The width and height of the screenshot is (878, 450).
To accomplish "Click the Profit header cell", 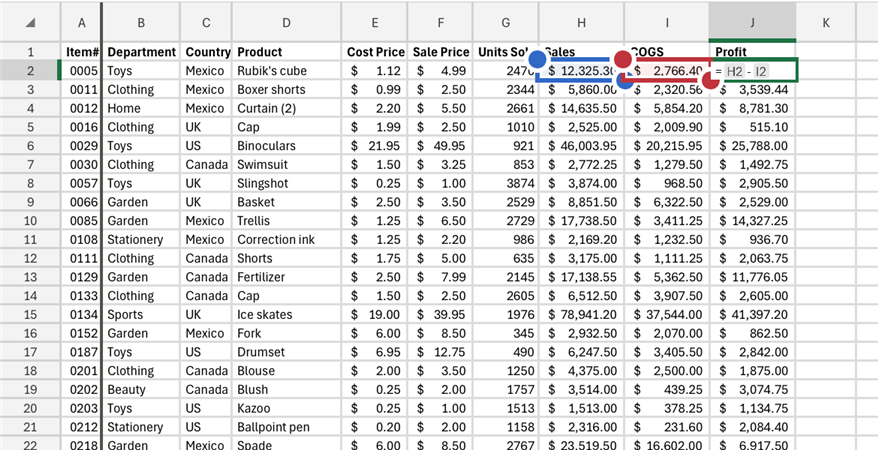I will tap(752, 52).
